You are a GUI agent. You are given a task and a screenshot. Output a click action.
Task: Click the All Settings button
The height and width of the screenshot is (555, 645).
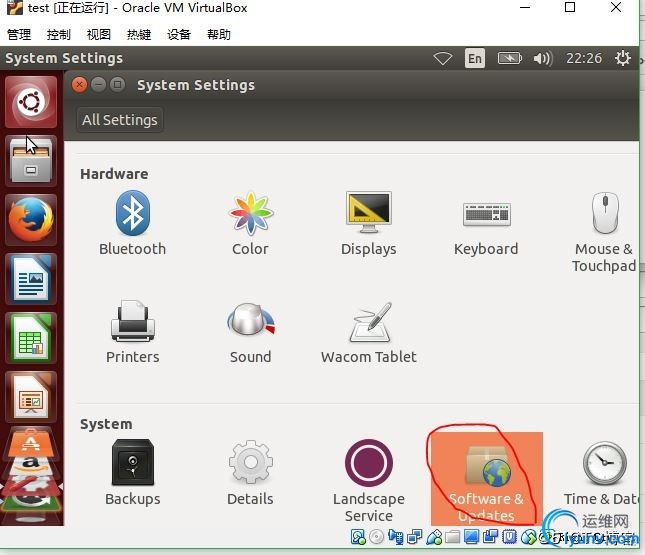[x=120, y=120]
